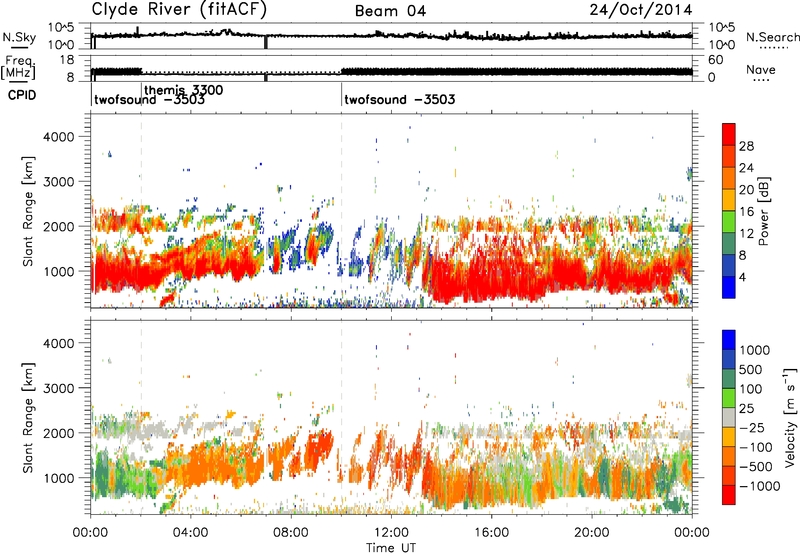Click the 'Time UT' axis title
Viewport: 800px width, 554px height.
[391, 547]
